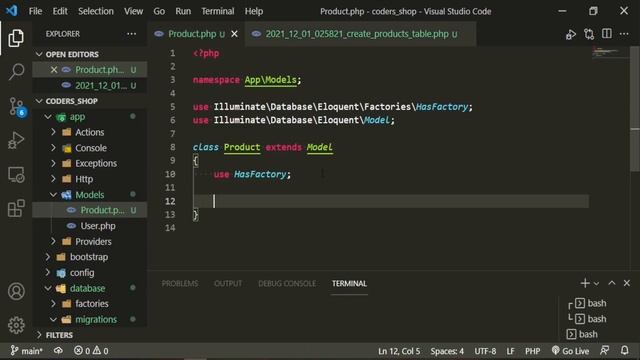Open the Explorer view in activity bar

point(16,38)
